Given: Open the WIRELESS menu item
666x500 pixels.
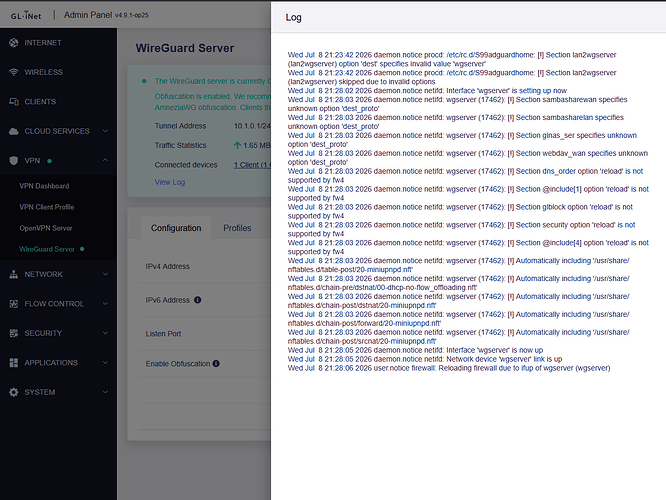Looking at the screenshot, I should coord(58,72).
